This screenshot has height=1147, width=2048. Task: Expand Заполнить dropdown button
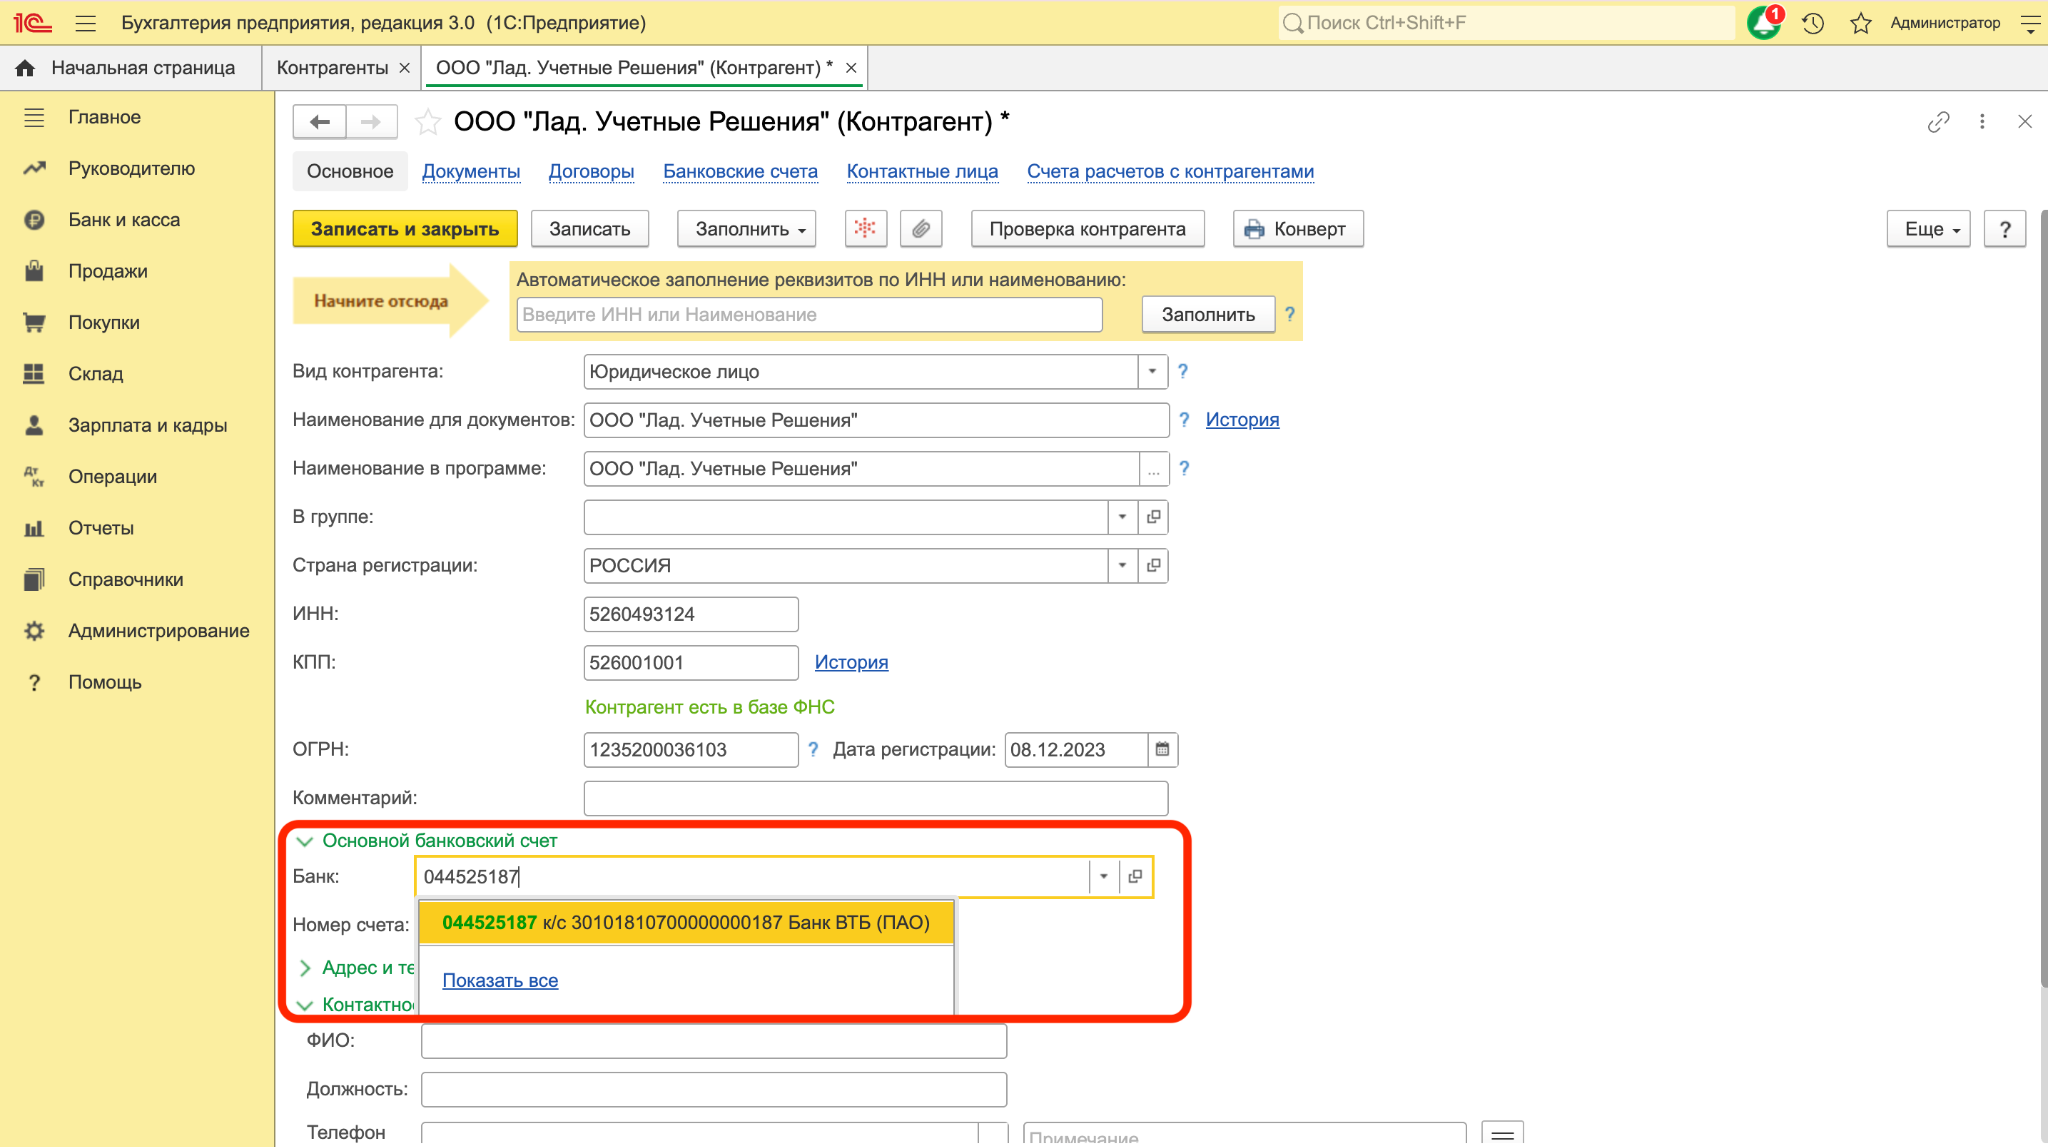point(747,229)
